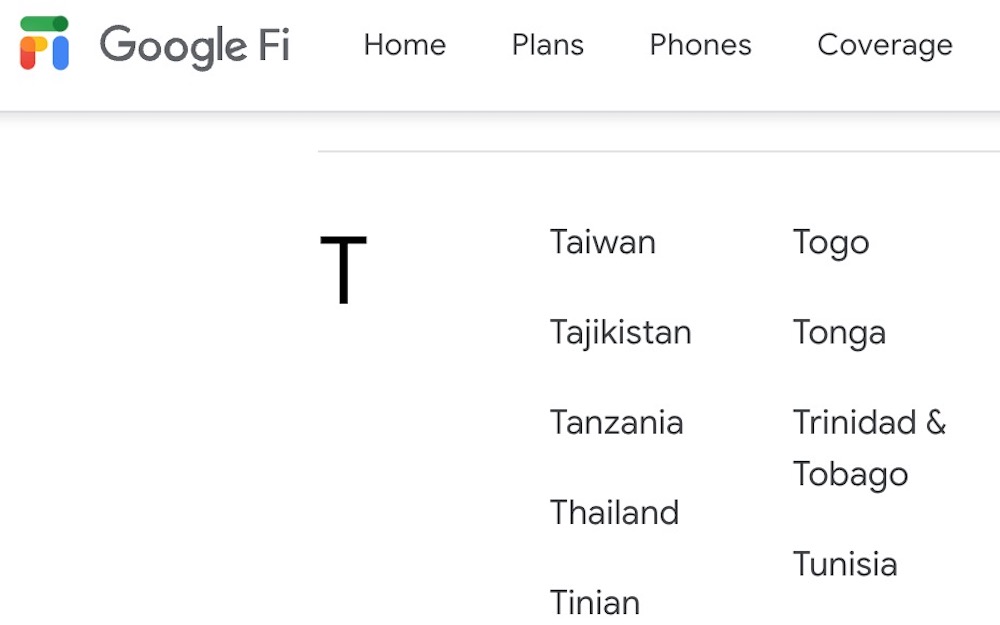Click the colorful Google Fi logo icon

[45, 43]
